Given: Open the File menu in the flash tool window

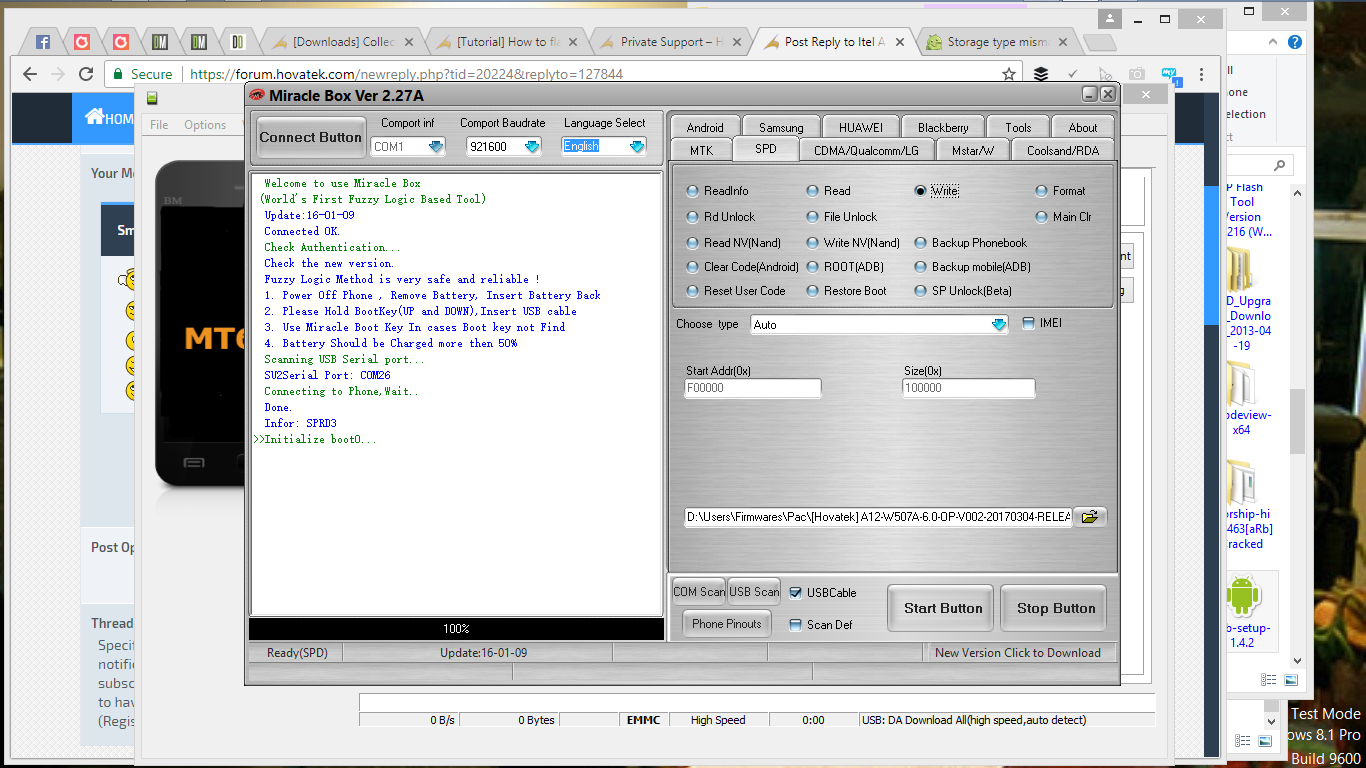Looking at the screenshot, I should [159, 125].
